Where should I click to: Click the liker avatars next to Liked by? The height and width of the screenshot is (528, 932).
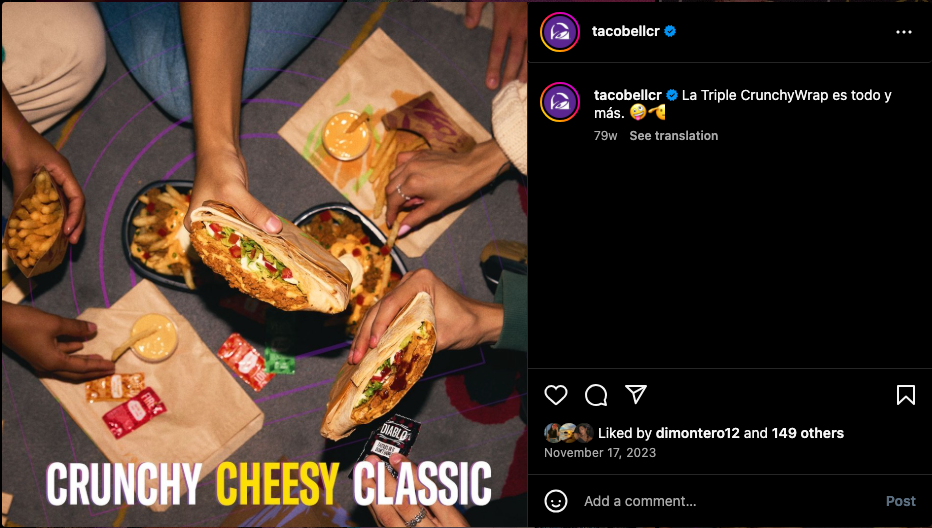(569, 433)
